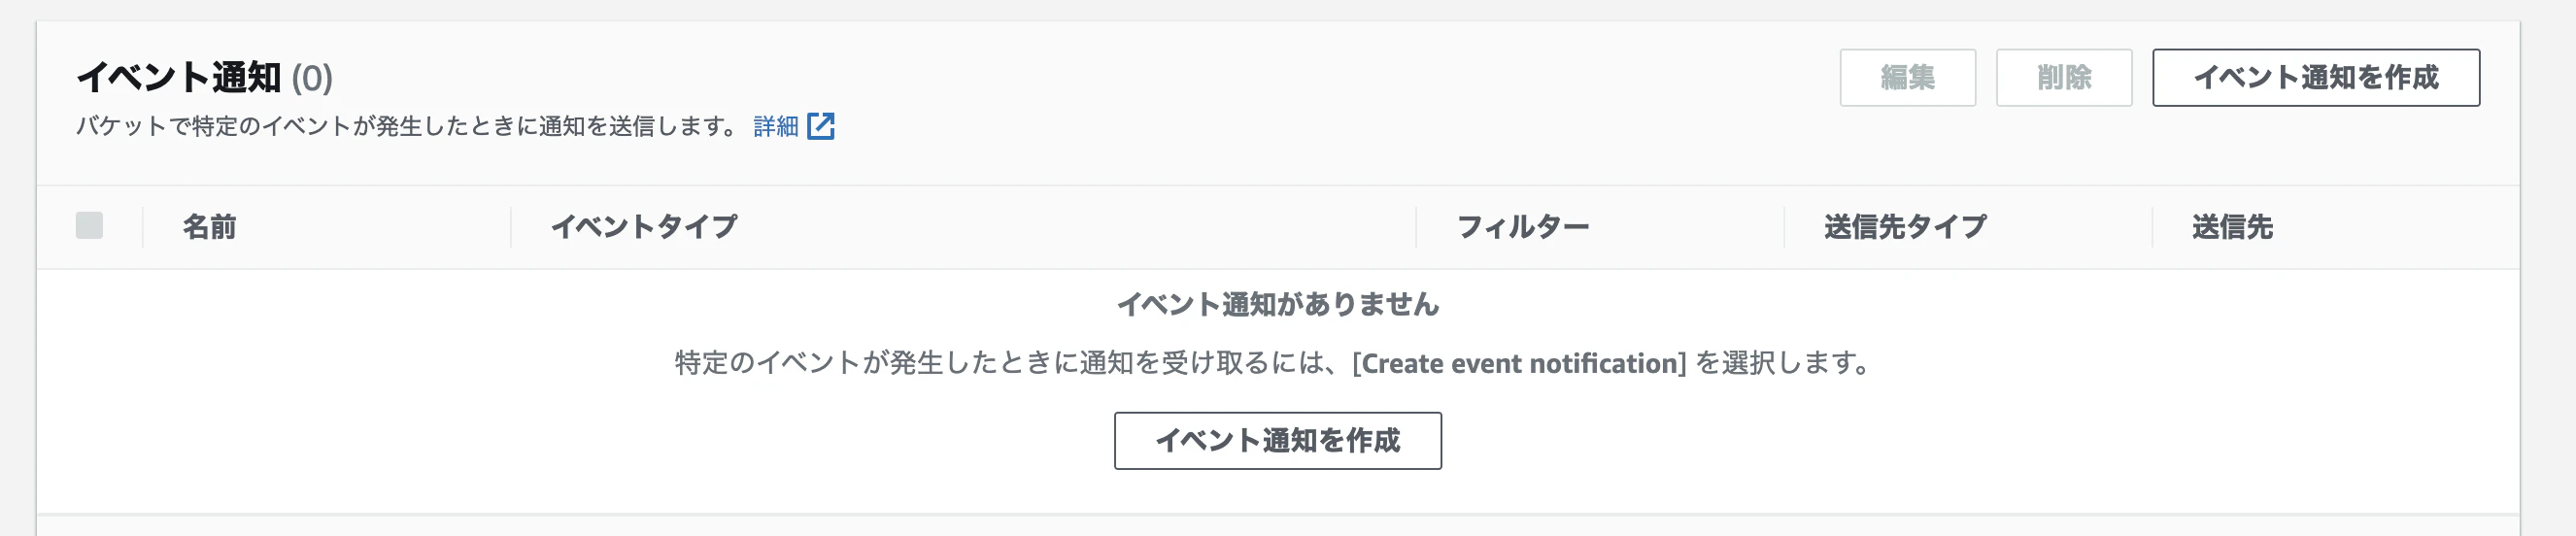Select the 送信先タイプ column header
The image size is (2576, 536).
pos(1905,227)
